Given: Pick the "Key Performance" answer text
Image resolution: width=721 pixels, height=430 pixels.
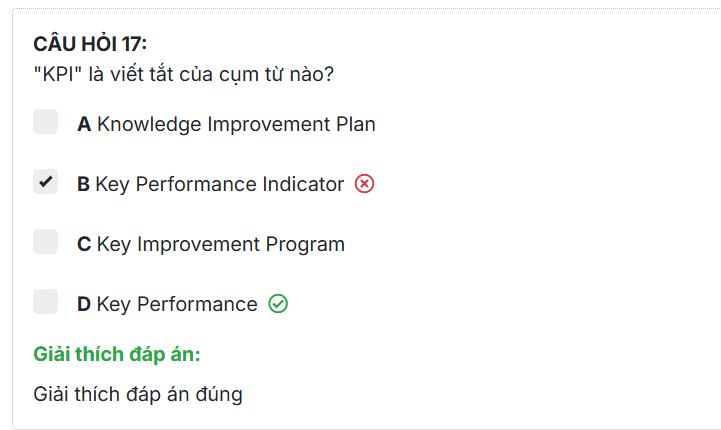Looking at the screenshot, I should (177, 304).
